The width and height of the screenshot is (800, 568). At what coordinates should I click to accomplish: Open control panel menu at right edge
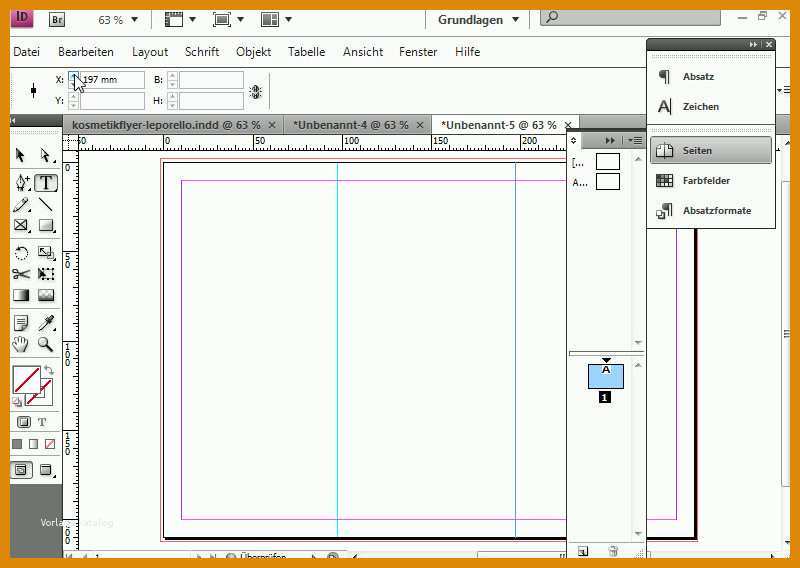784,90
